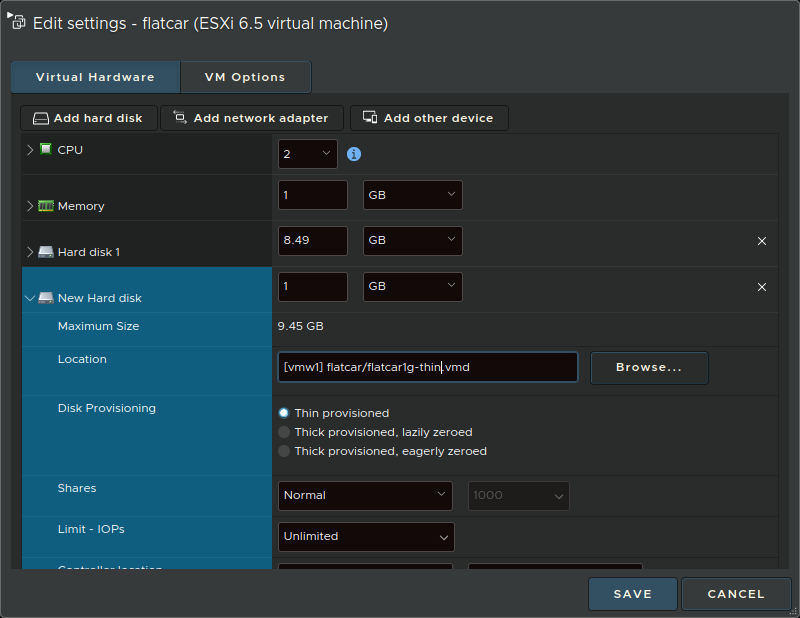Click Add hard disk button
Screen dimensions: 800x618
(89, 118)
